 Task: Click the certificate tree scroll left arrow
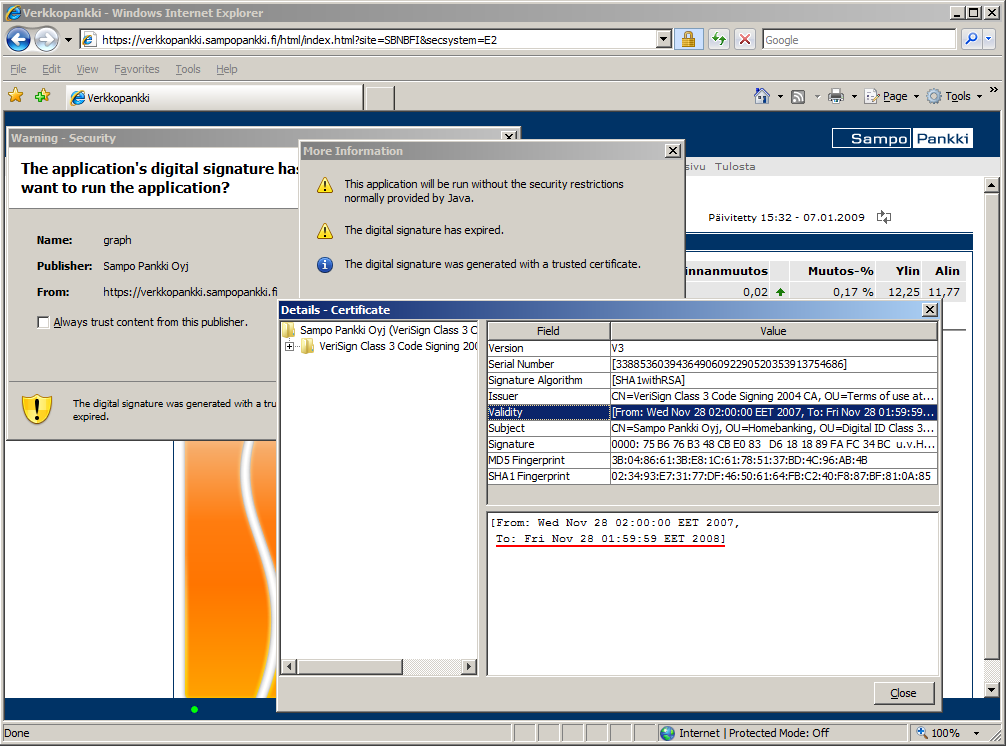289,666
